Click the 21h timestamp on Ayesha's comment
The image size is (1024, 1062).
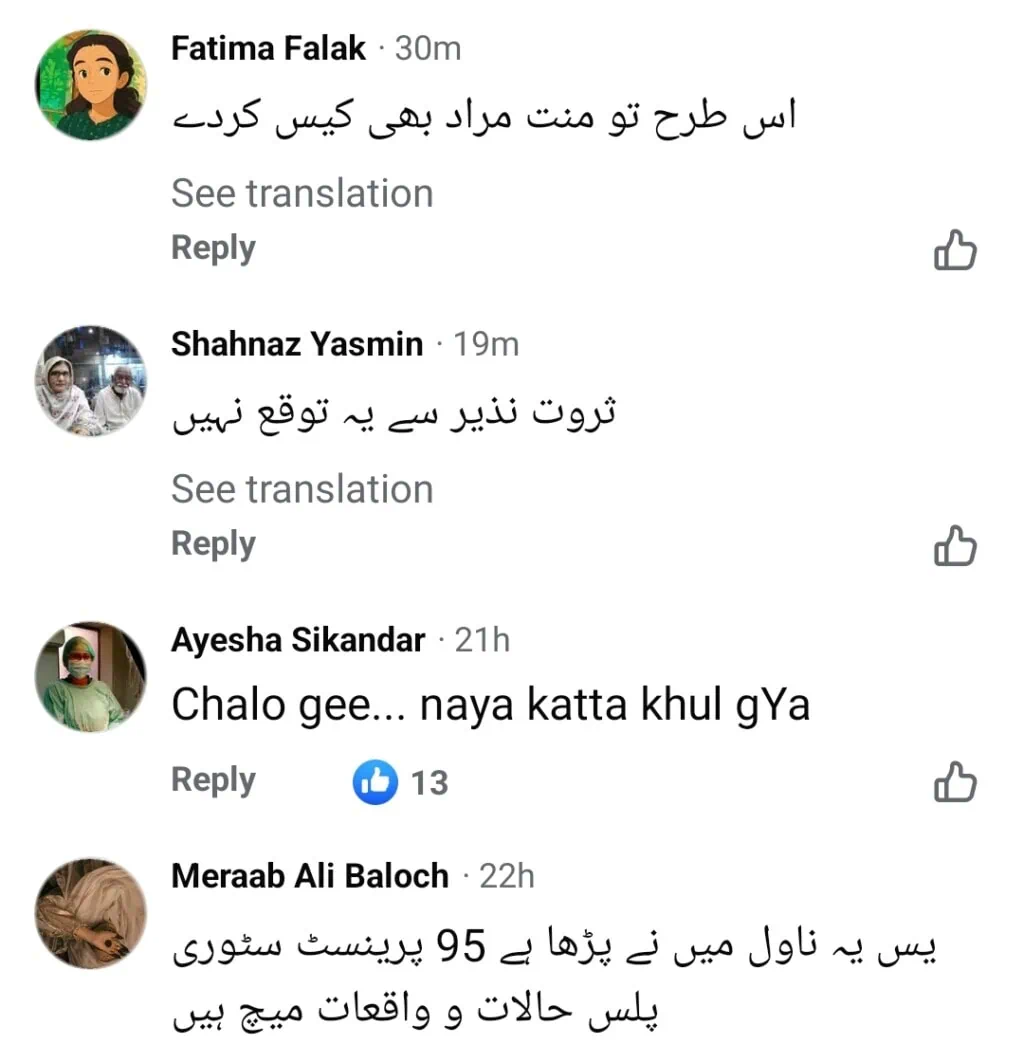(482, 641)
